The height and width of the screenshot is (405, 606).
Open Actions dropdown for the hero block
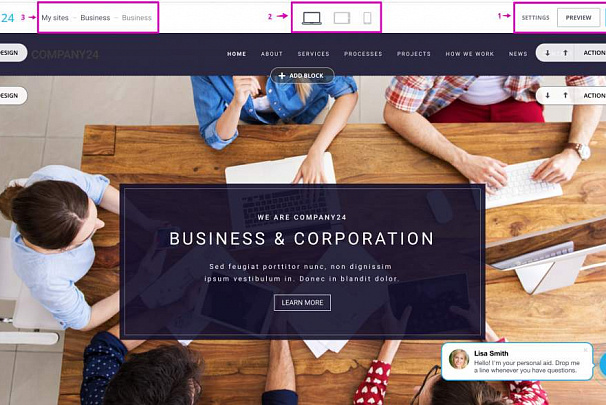(594, 95)
